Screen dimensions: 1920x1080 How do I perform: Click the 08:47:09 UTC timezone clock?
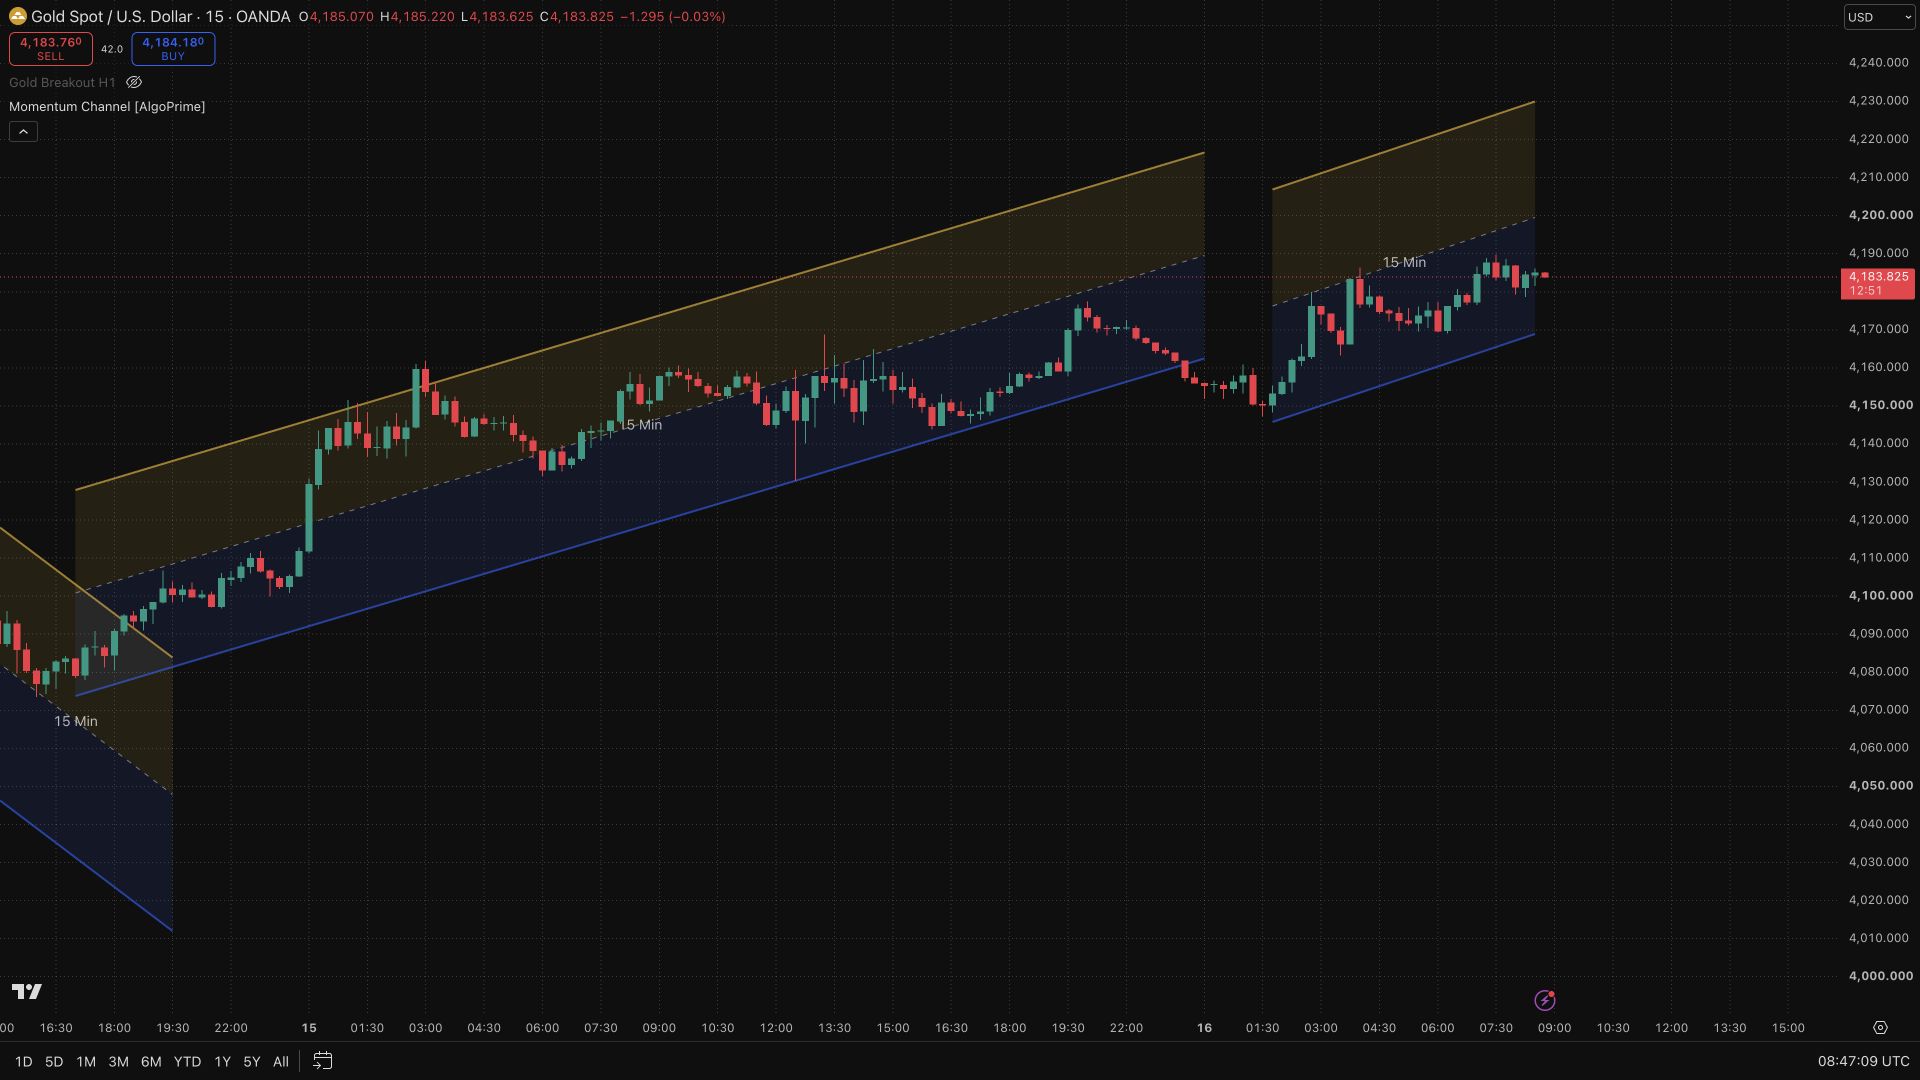click(x=1863, y=1061)
